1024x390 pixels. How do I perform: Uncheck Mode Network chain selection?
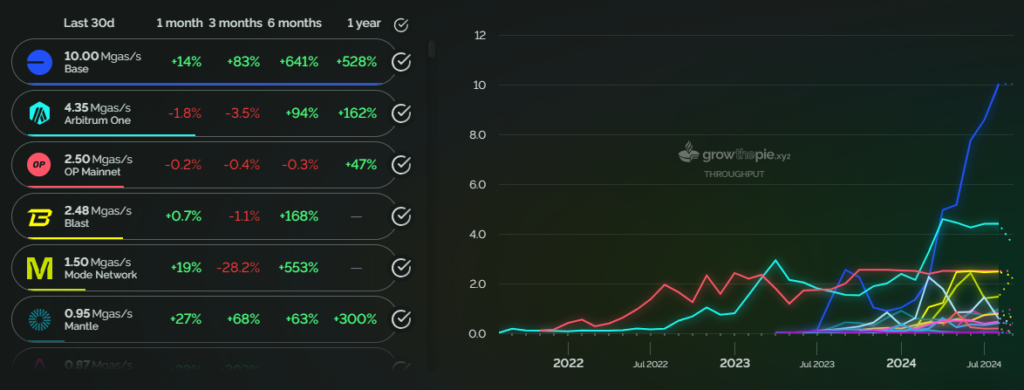(401, 268)
